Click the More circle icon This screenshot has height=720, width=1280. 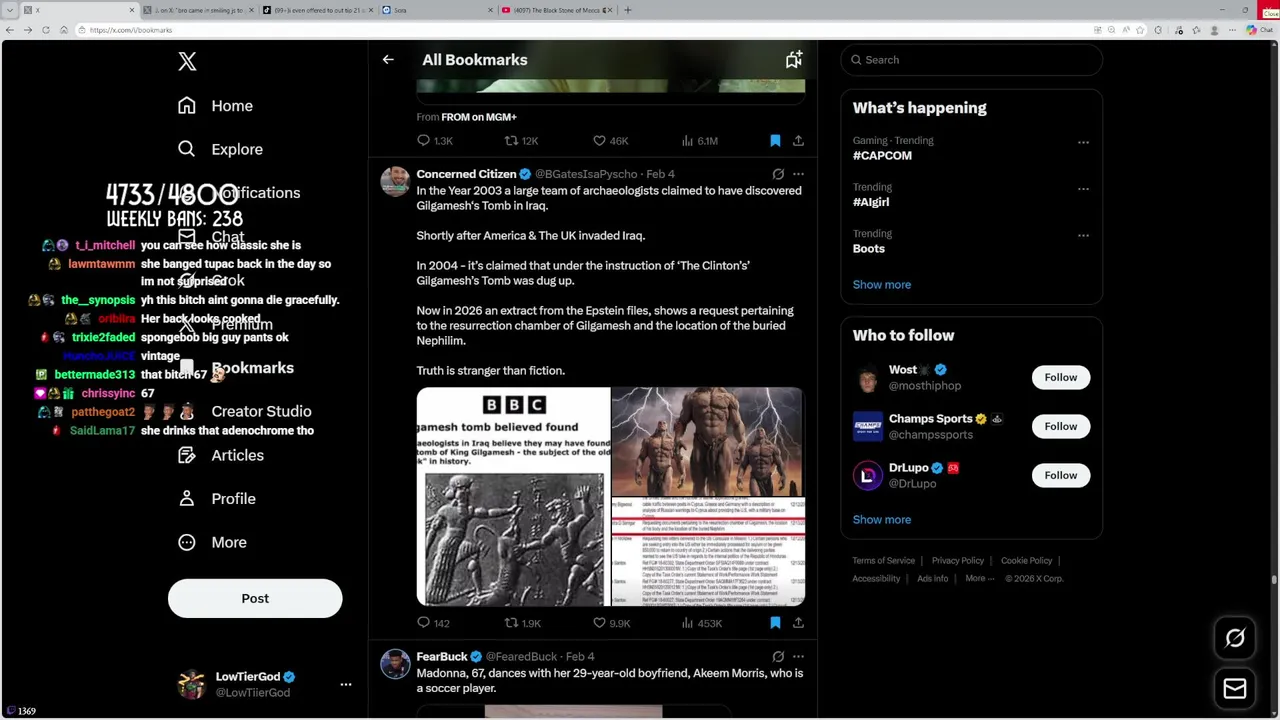[x=187, y=542]
